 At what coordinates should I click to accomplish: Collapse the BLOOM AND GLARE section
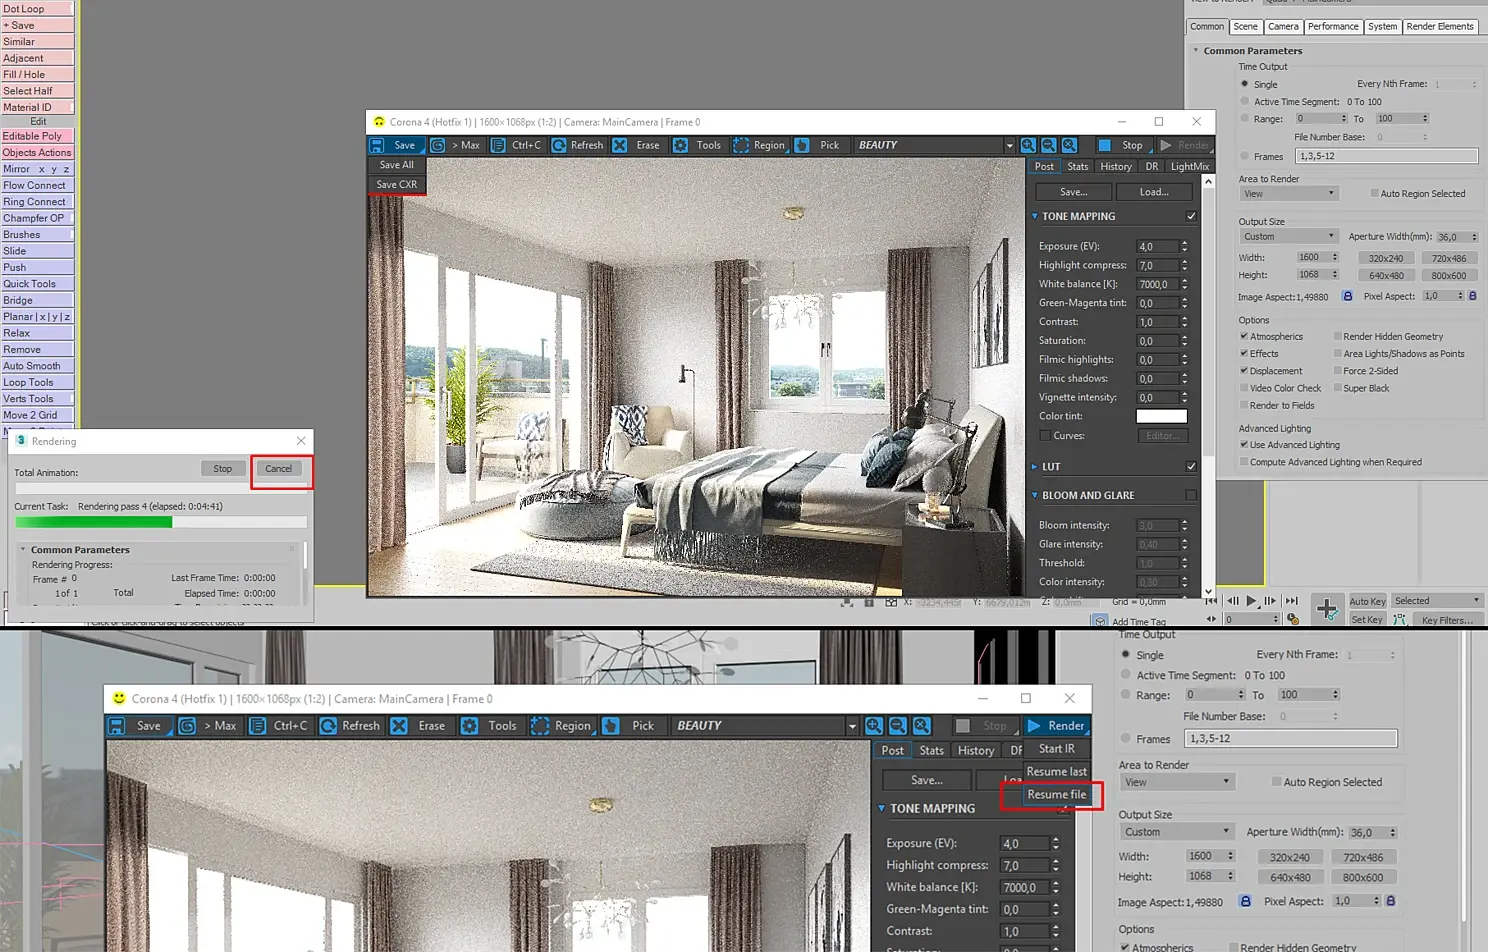[1034, 495]
